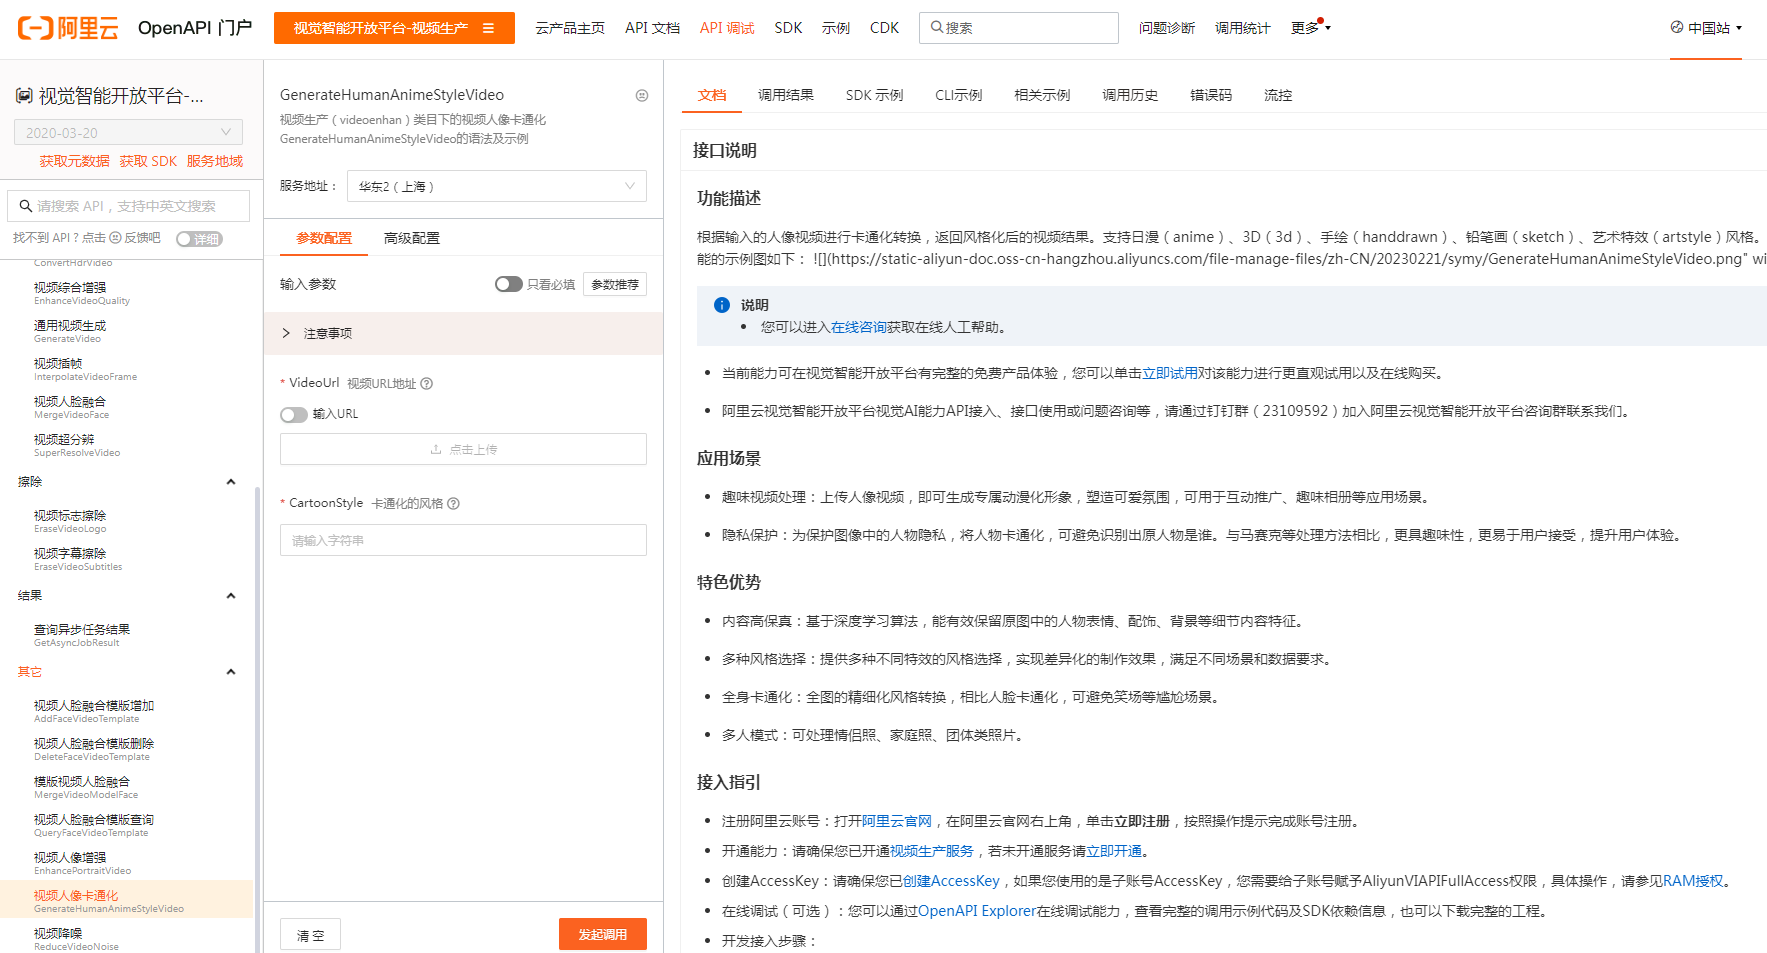
Task: Click the 清空 button
Action: [311, 934]
